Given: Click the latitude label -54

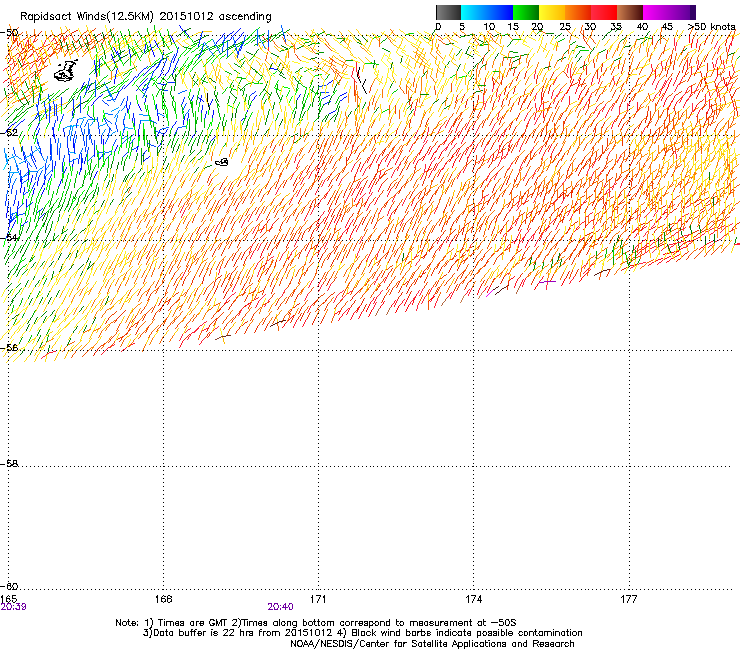Looking at the screenshot, I should (x=9, y=237).
